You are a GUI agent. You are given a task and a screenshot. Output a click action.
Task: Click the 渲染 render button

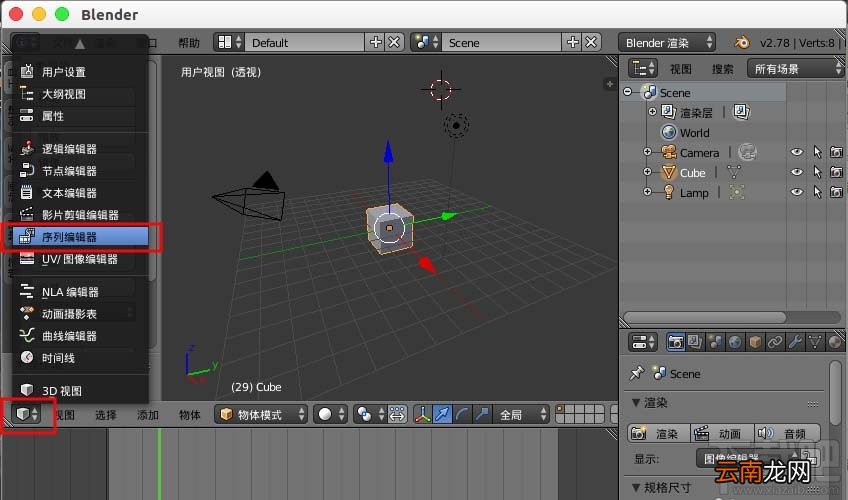click(659, 433)
